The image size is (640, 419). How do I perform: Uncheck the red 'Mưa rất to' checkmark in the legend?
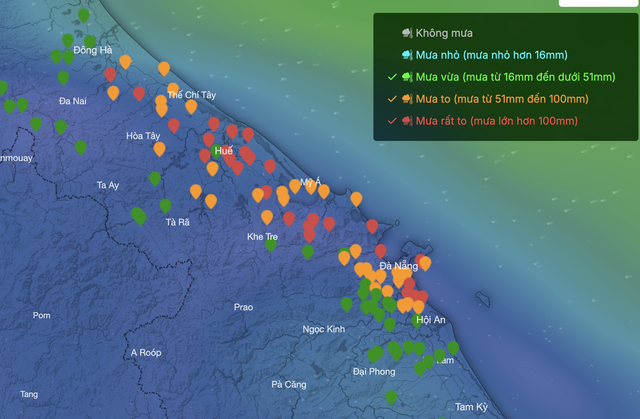point(392,121)
